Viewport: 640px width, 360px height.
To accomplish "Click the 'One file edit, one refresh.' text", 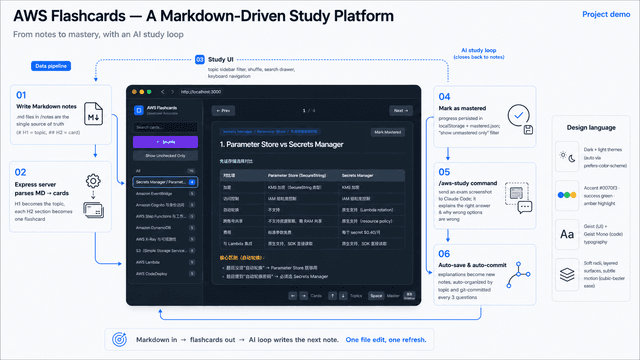I will [x=386, y=340].
